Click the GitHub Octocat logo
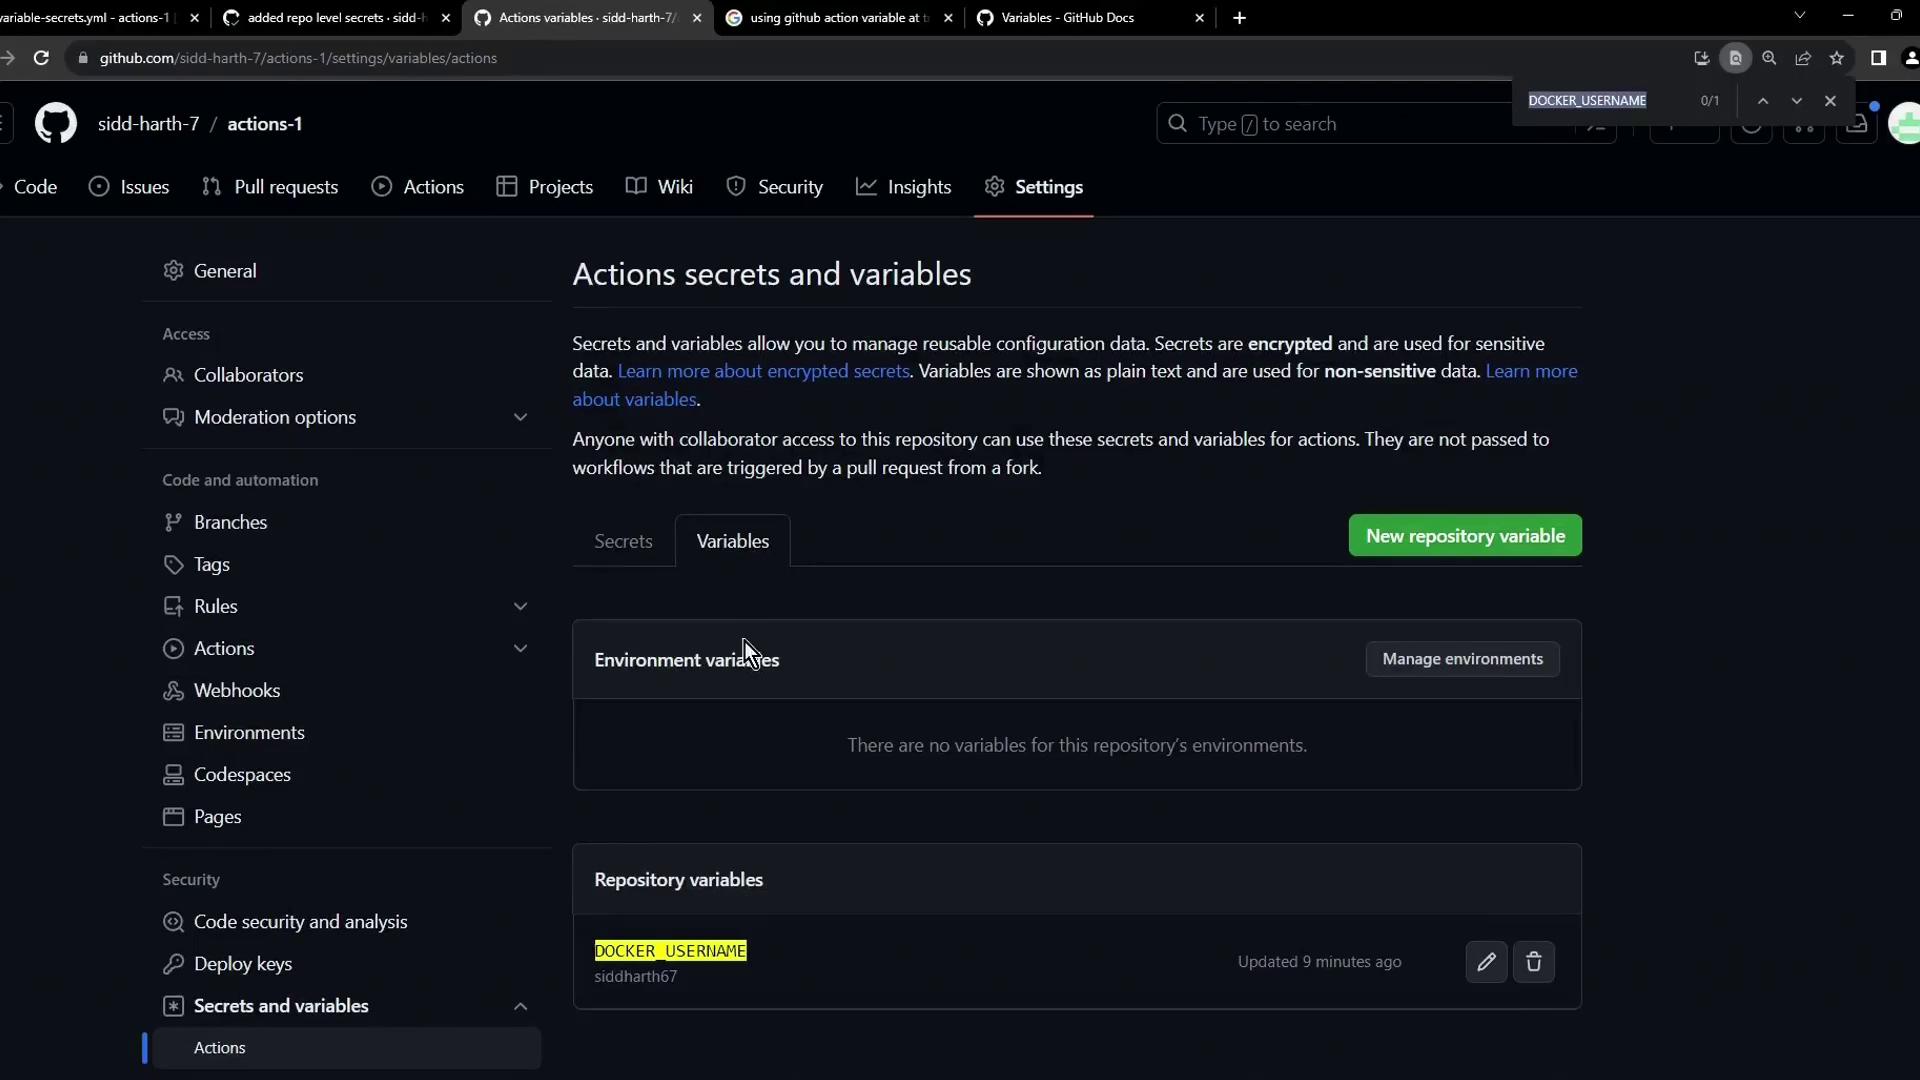The image size is (1920, 1080). click(x=56, y=124)
